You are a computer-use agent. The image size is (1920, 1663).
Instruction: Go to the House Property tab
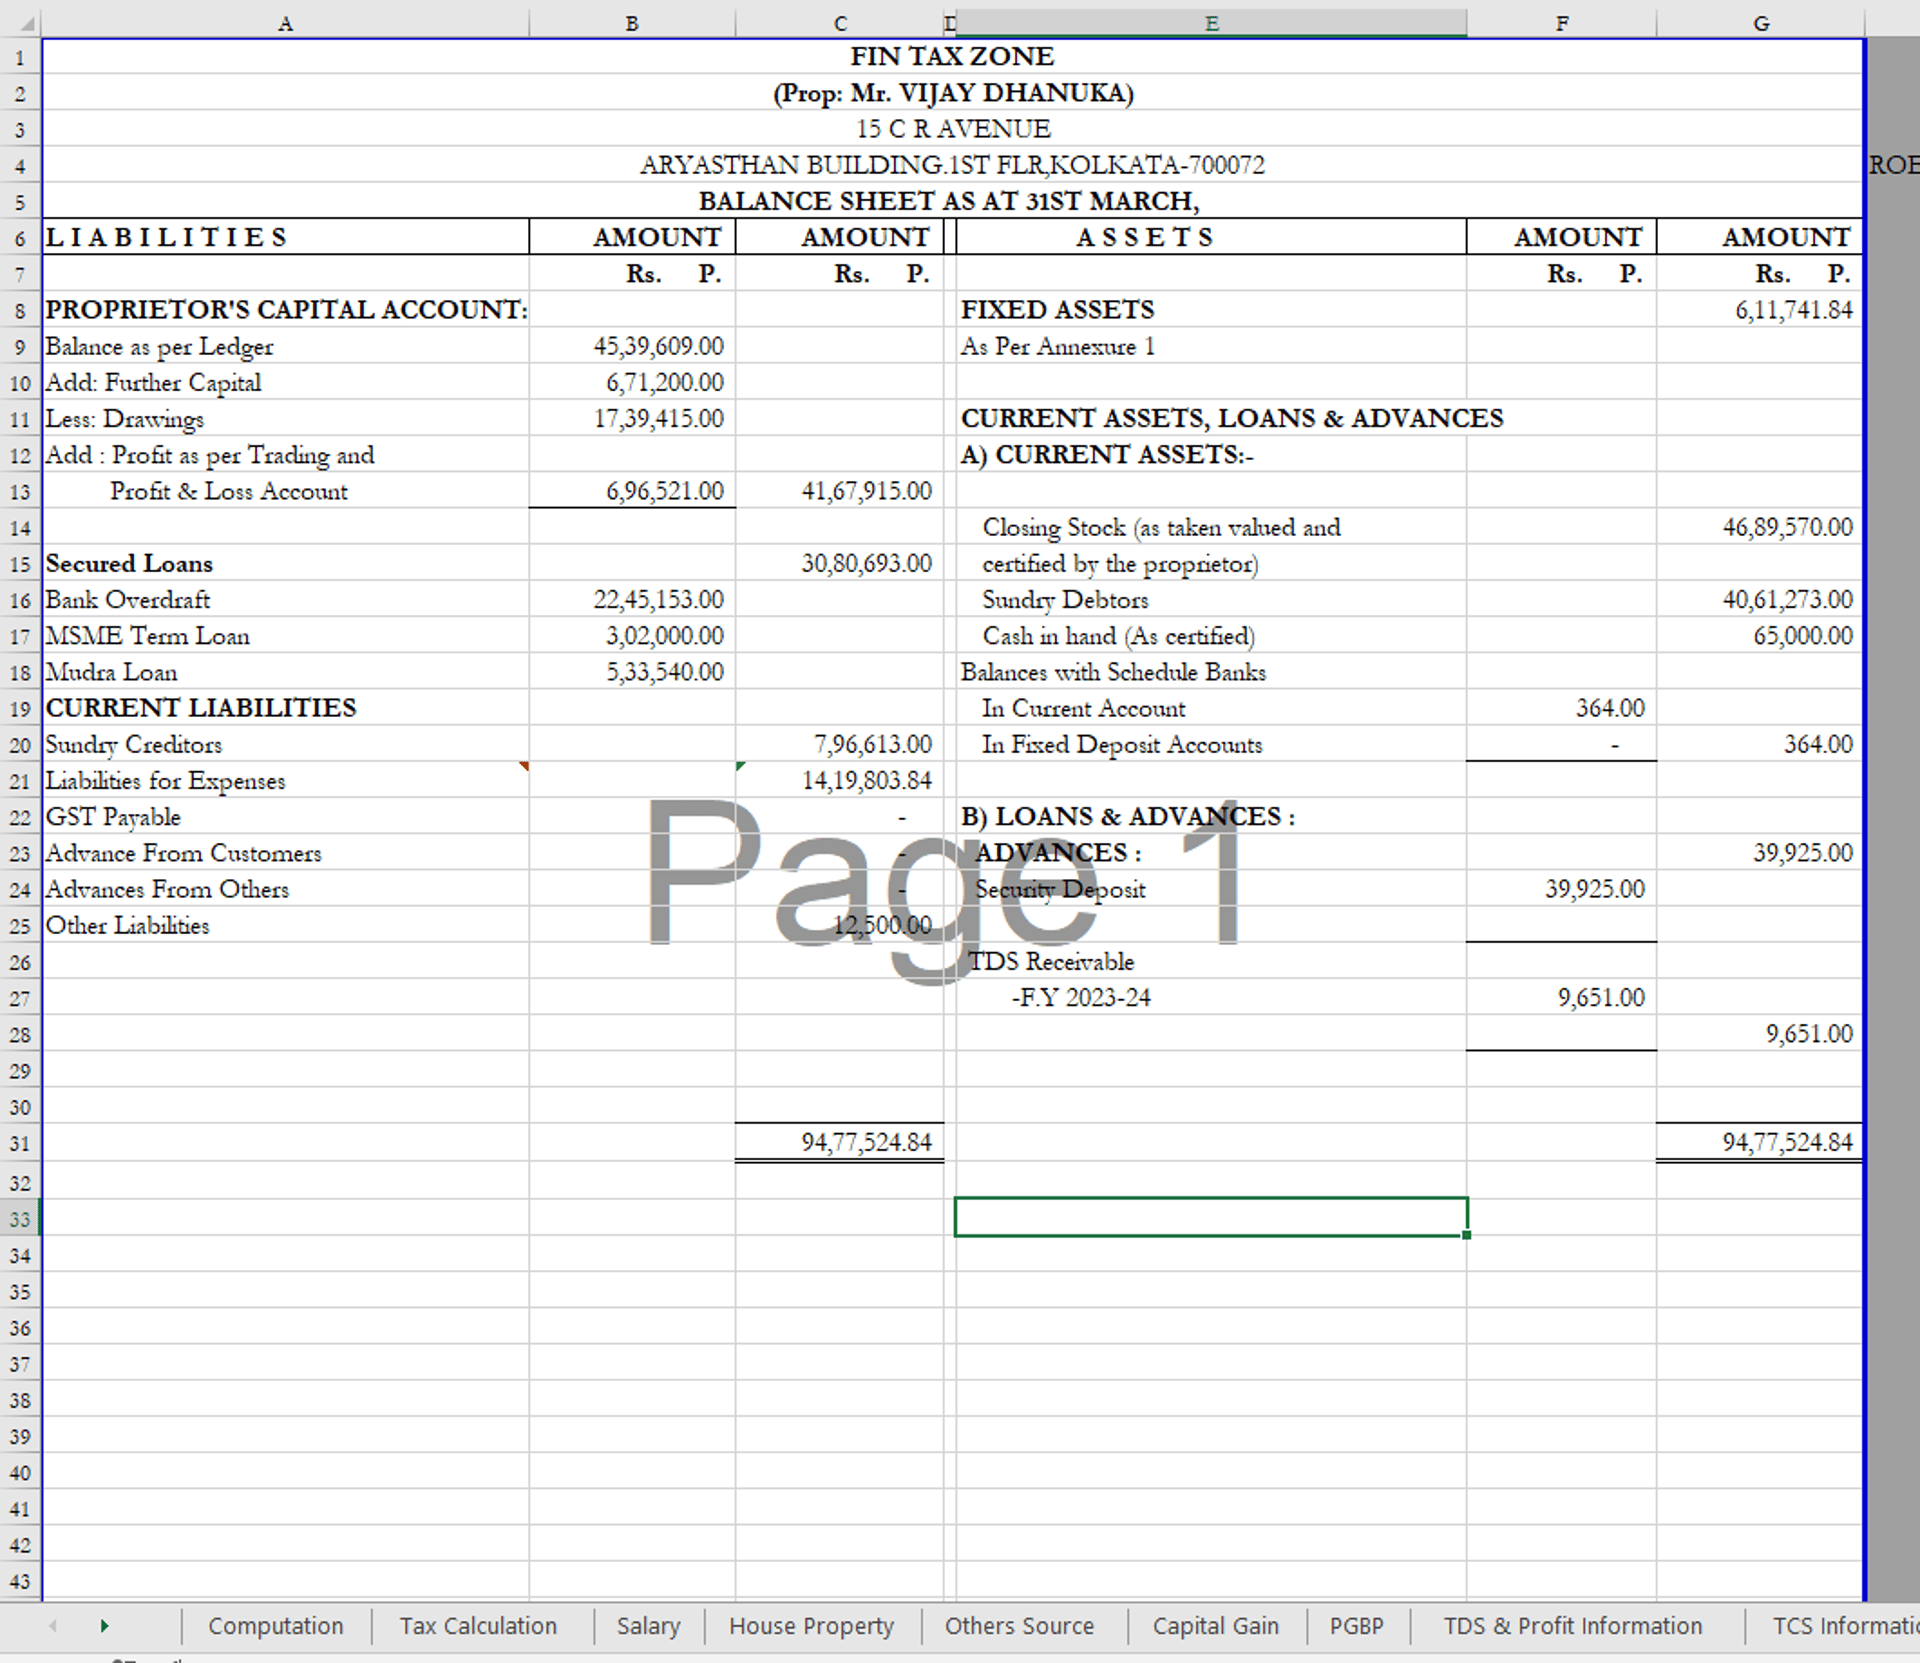pyautogui.click(x=811, y=1626)
